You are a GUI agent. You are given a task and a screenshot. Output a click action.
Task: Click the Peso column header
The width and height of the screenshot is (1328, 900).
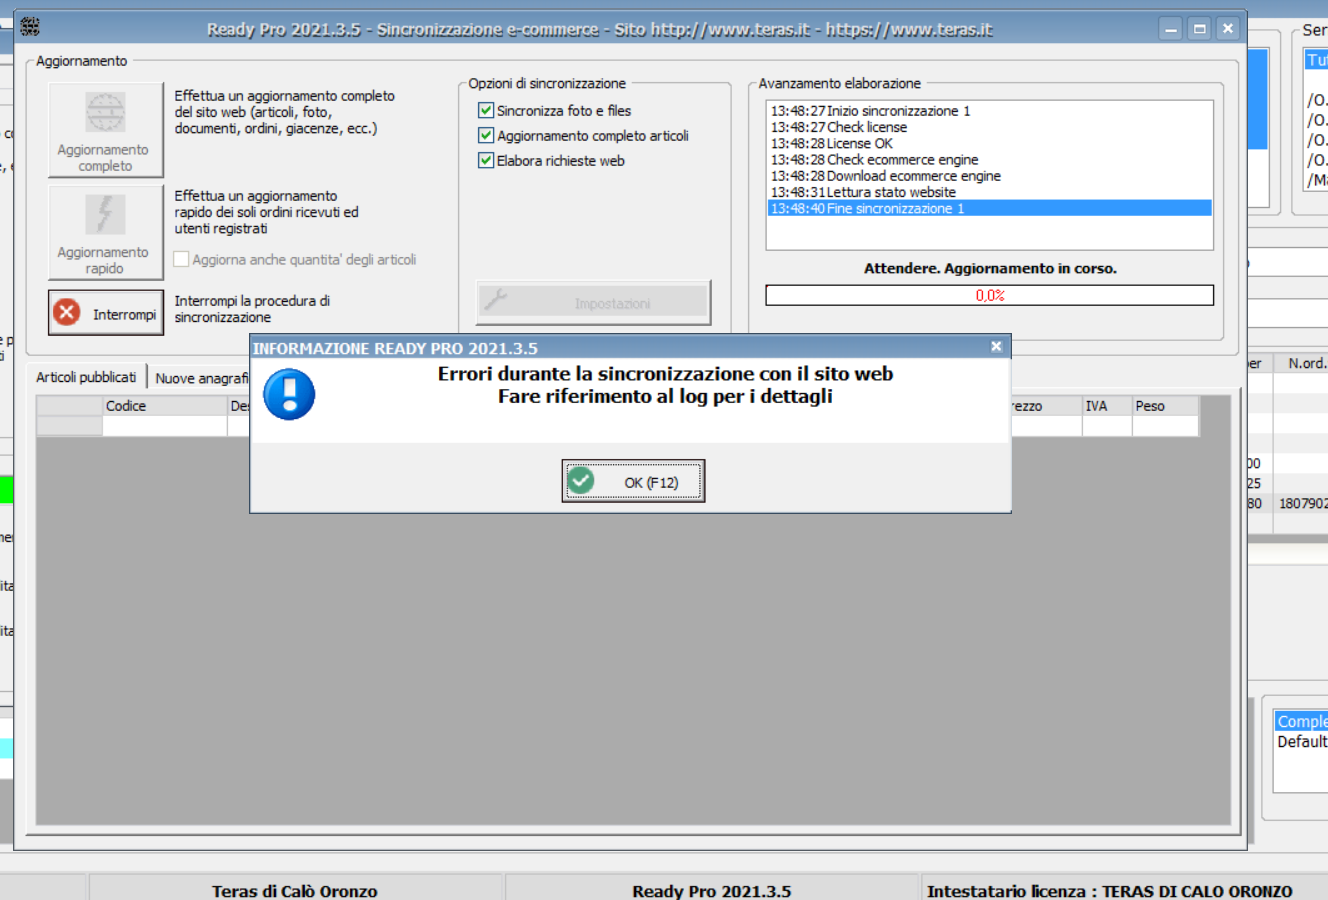coord(1165,405)
